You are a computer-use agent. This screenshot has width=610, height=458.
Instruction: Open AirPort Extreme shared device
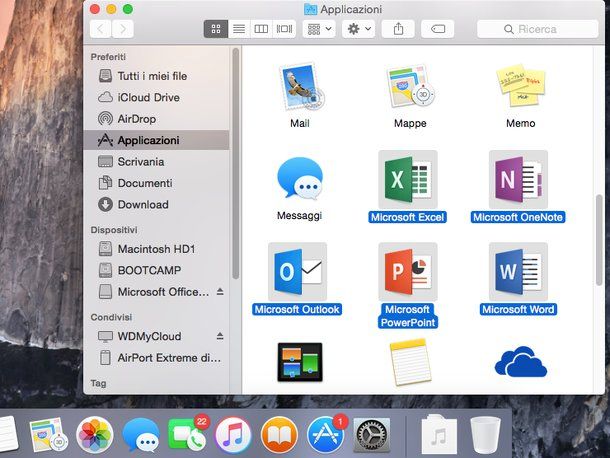click(156, 358)
